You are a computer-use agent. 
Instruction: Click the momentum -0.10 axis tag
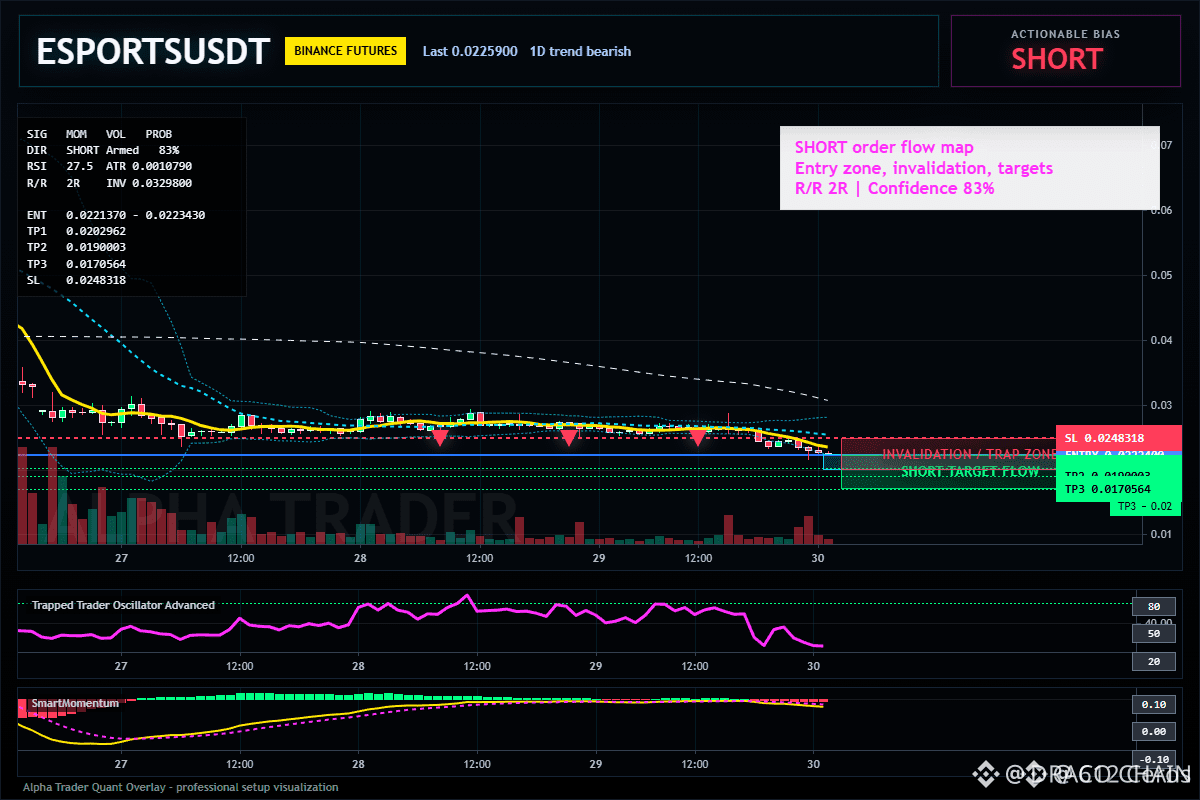1152,759
